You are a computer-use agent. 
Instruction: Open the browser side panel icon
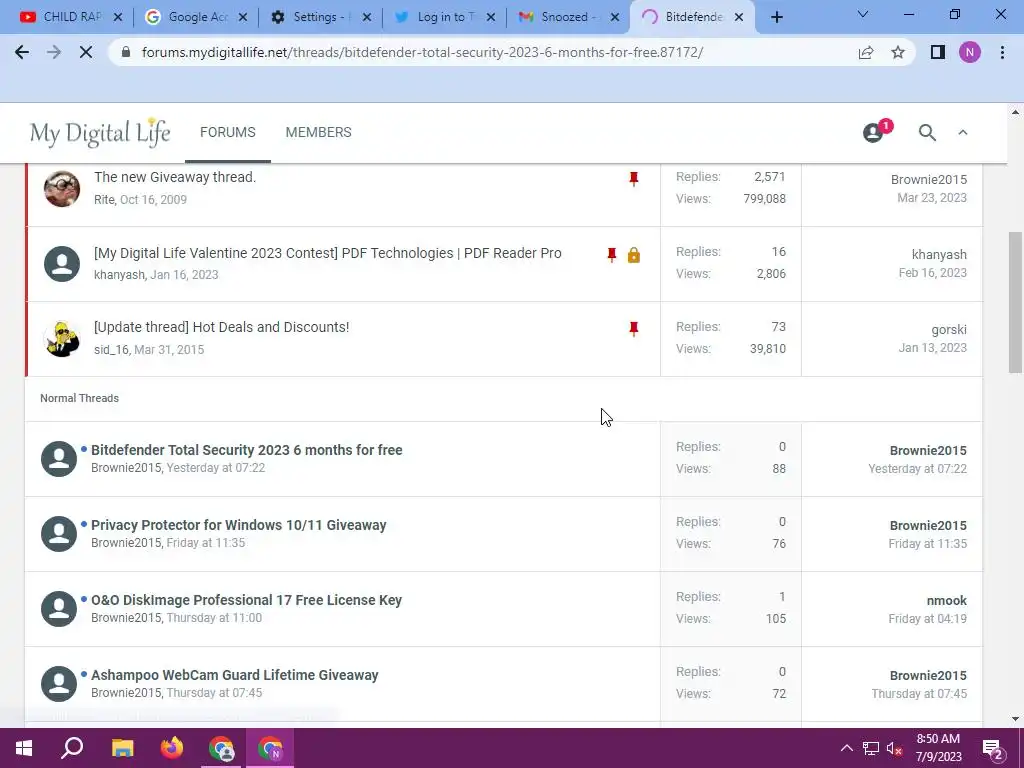938,52
